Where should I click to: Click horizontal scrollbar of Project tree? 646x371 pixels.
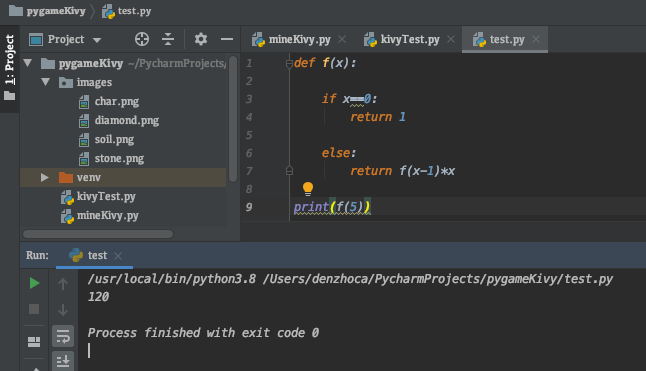(x=98, y=234)
